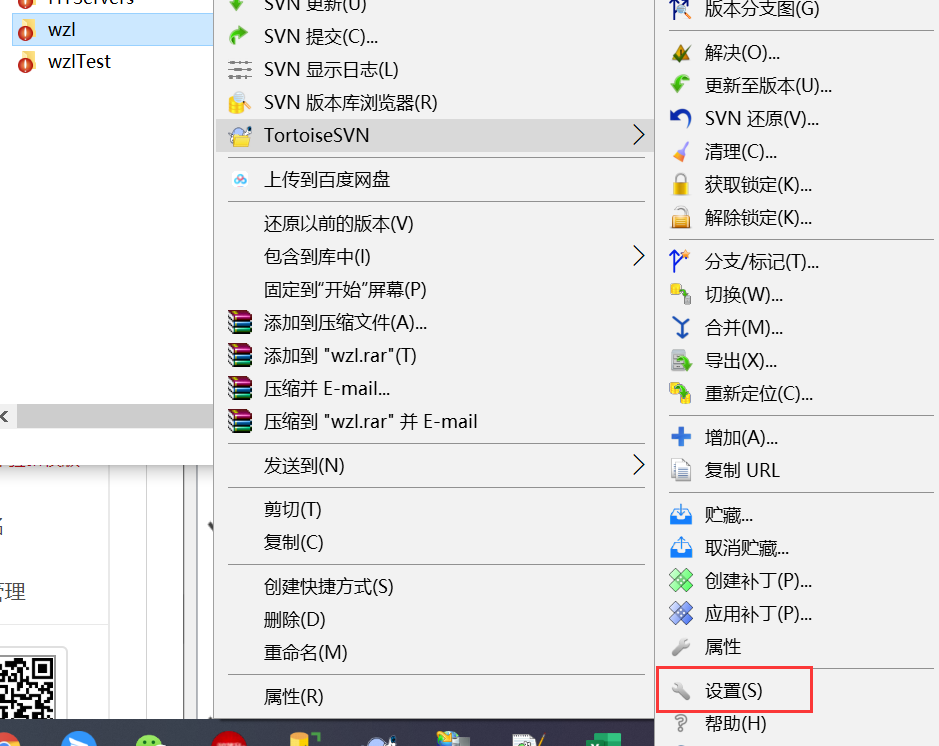Click the SVN commit green arrow icon
This screenshot has width=939, height=746.
coord(240,37)
